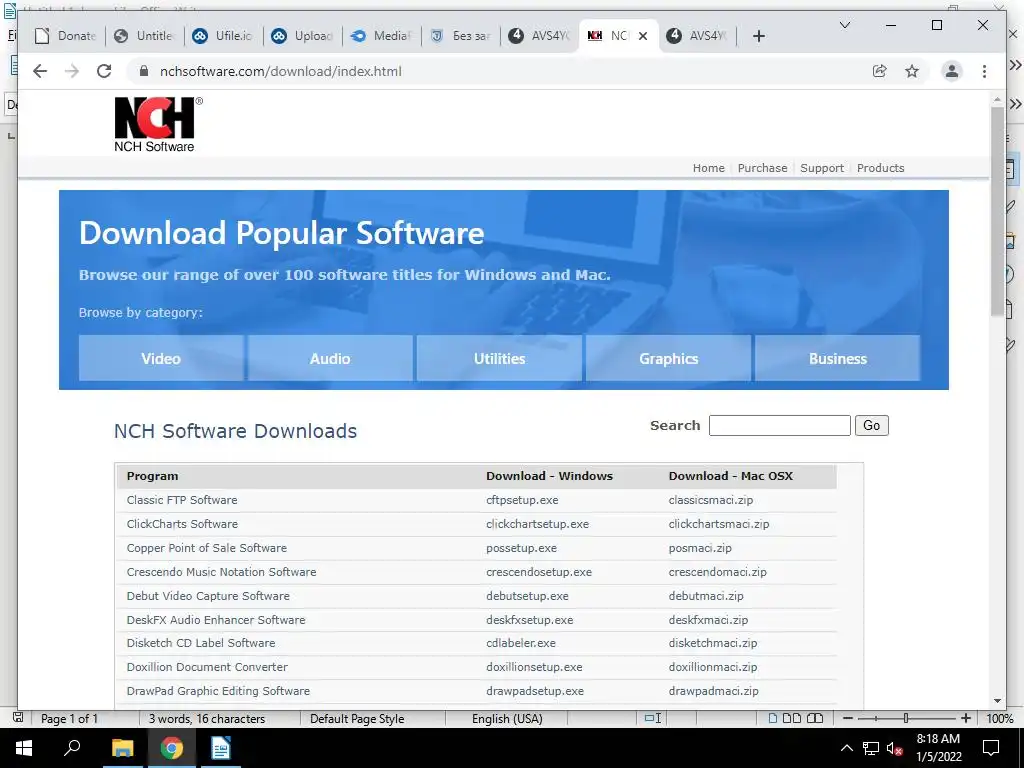Viewport: 1024px width, 768px height.
Task: Click the Writer document save status icon
Action: 18,718
